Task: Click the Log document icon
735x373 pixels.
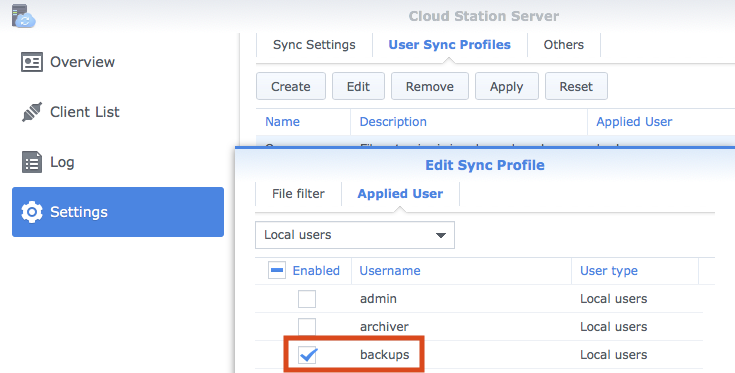Action: (32, 162)
